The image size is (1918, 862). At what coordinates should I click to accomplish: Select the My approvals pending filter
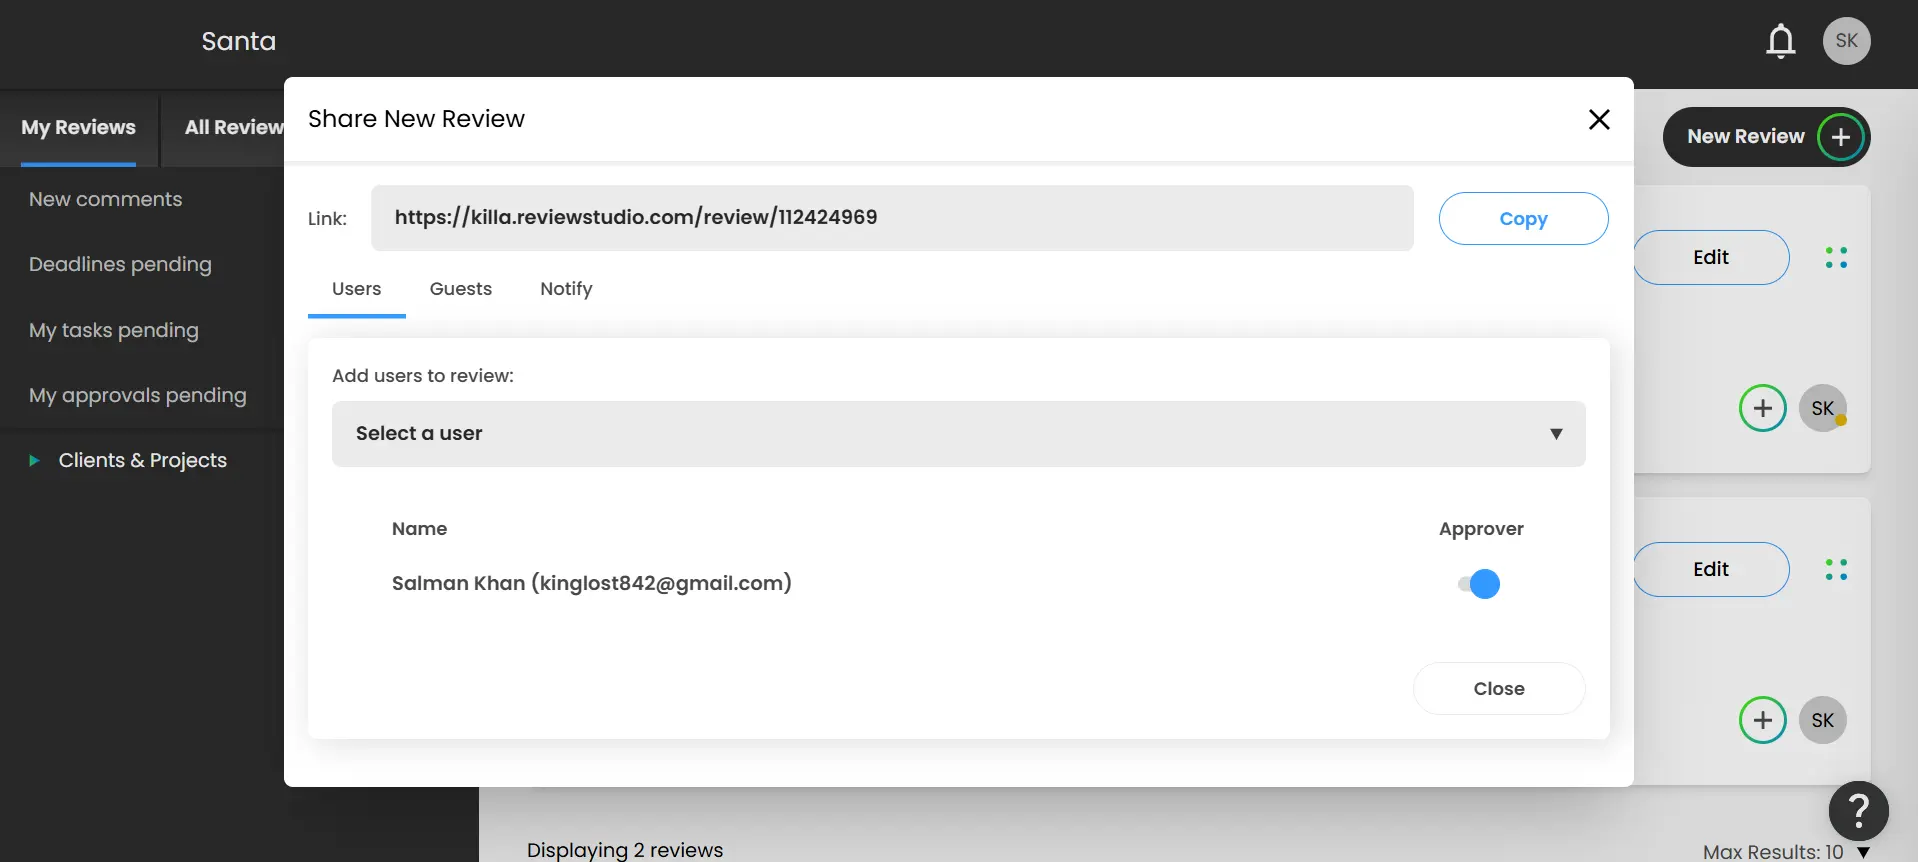click(137, 395)
